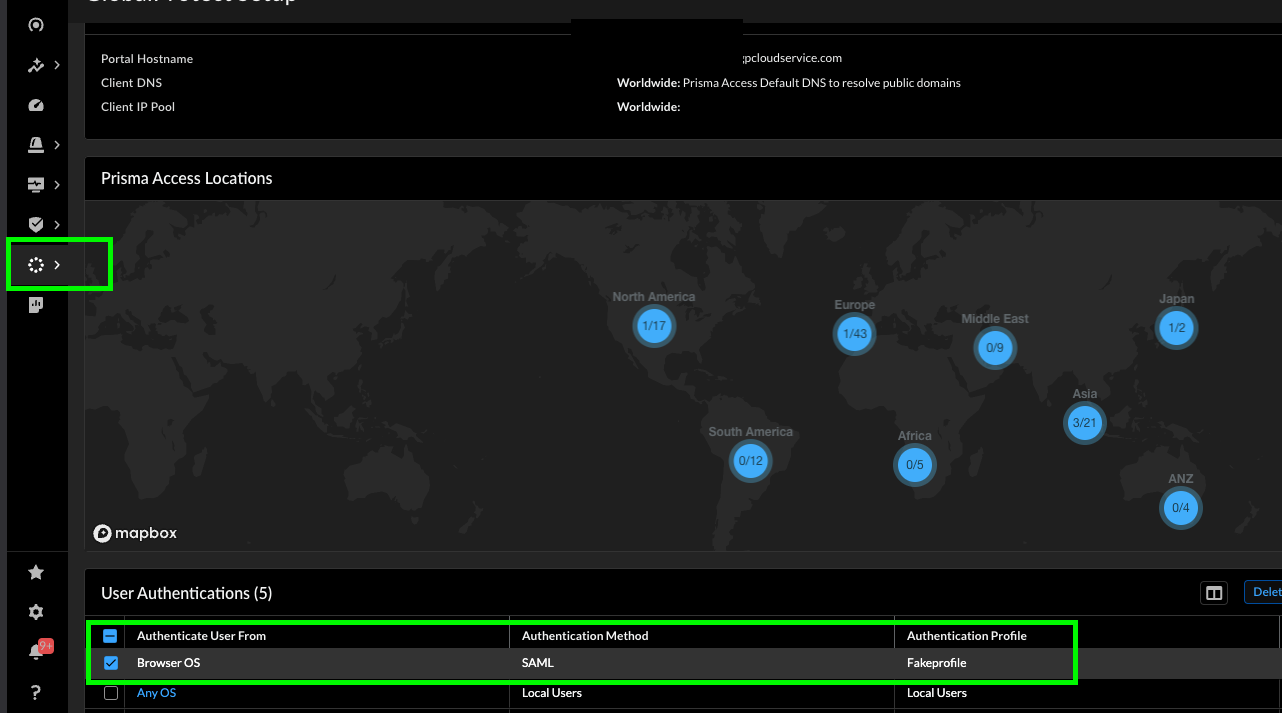Expand the Monitor sidebar chevron
The width and height of the screenshot is (1282, 713).
coord(57,185)
